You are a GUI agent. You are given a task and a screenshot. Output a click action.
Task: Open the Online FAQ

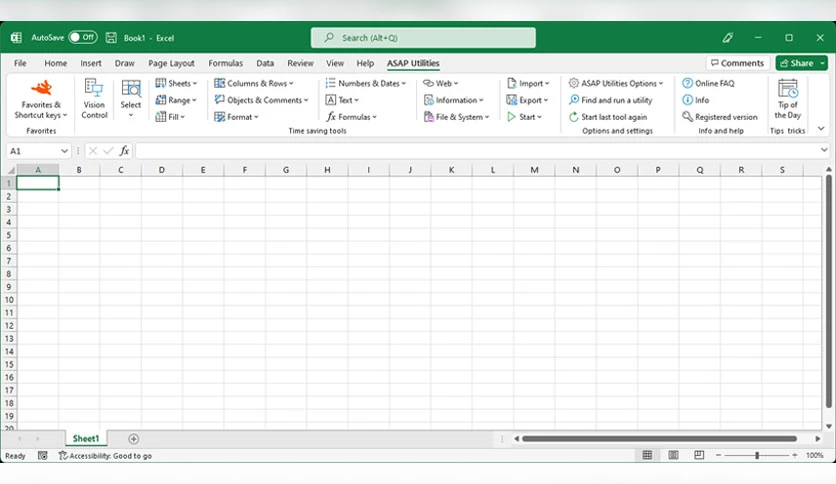[x=709, y=83]
